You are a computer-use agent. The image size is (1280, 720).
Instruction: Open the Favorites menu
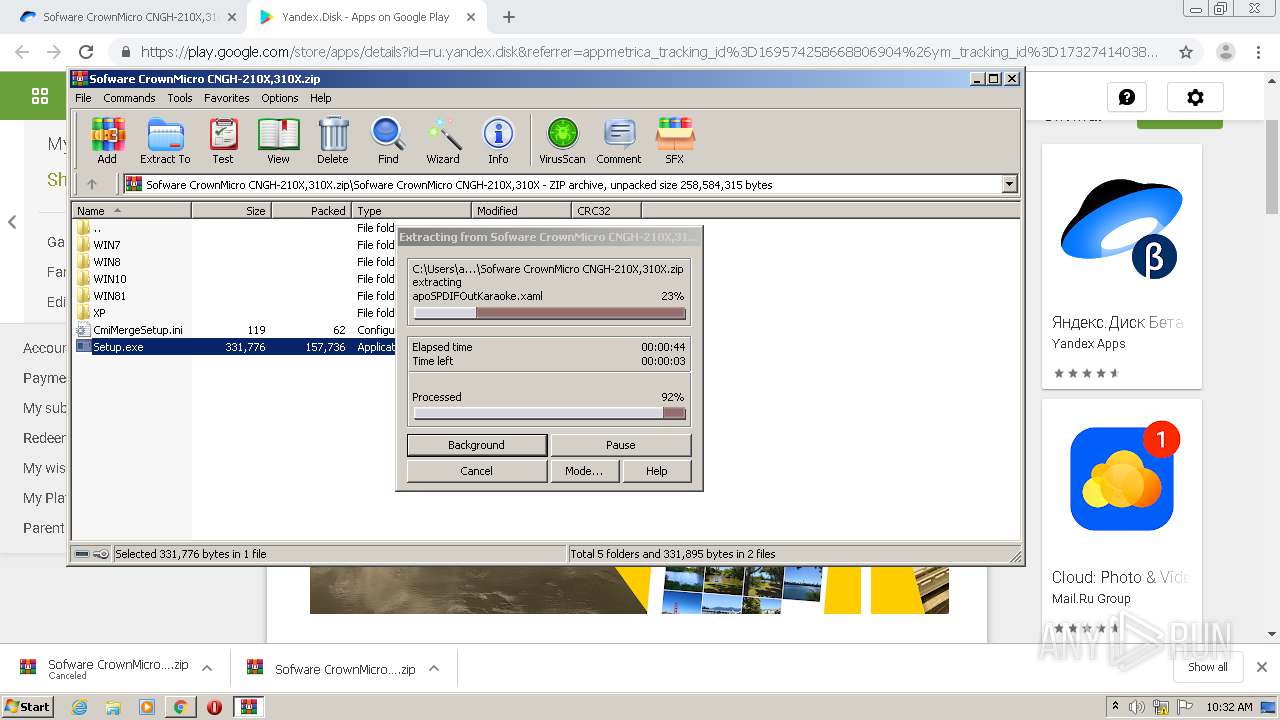pos(227,98)
